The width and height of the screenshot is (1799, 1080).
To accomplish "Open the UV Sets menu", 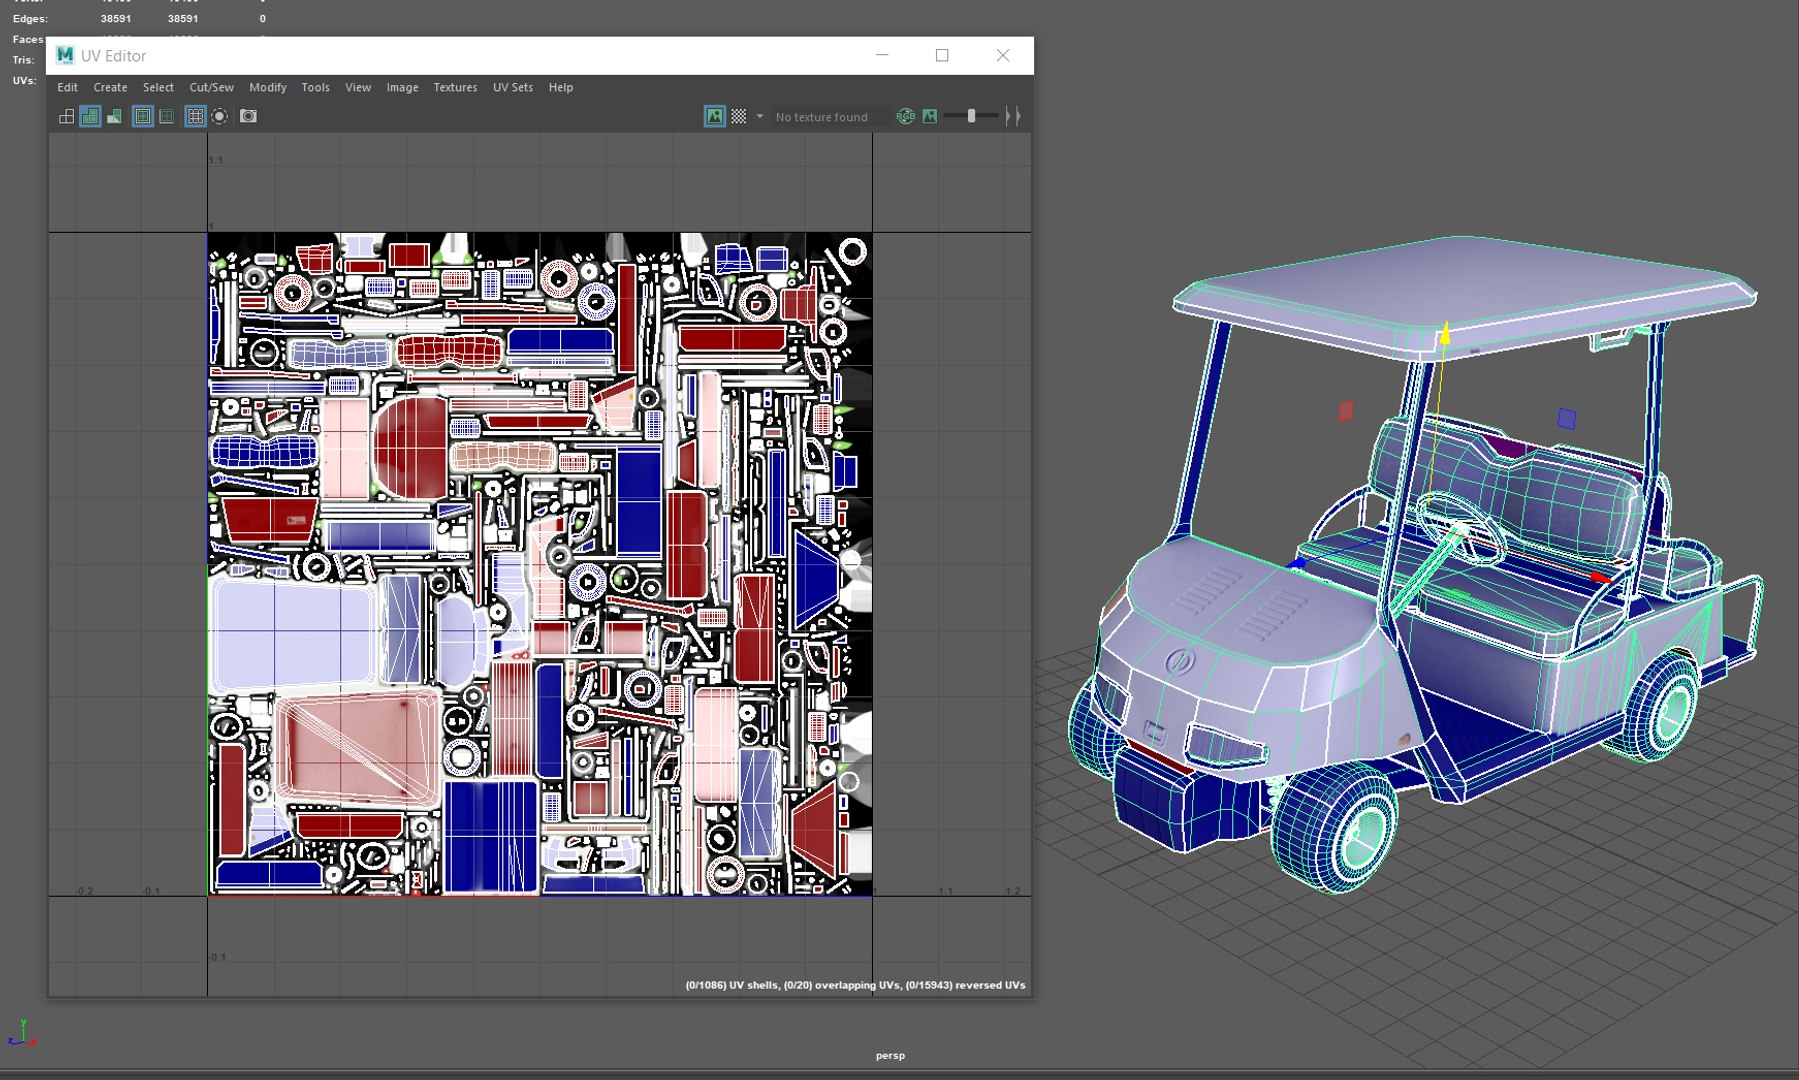I will point(512,87).
